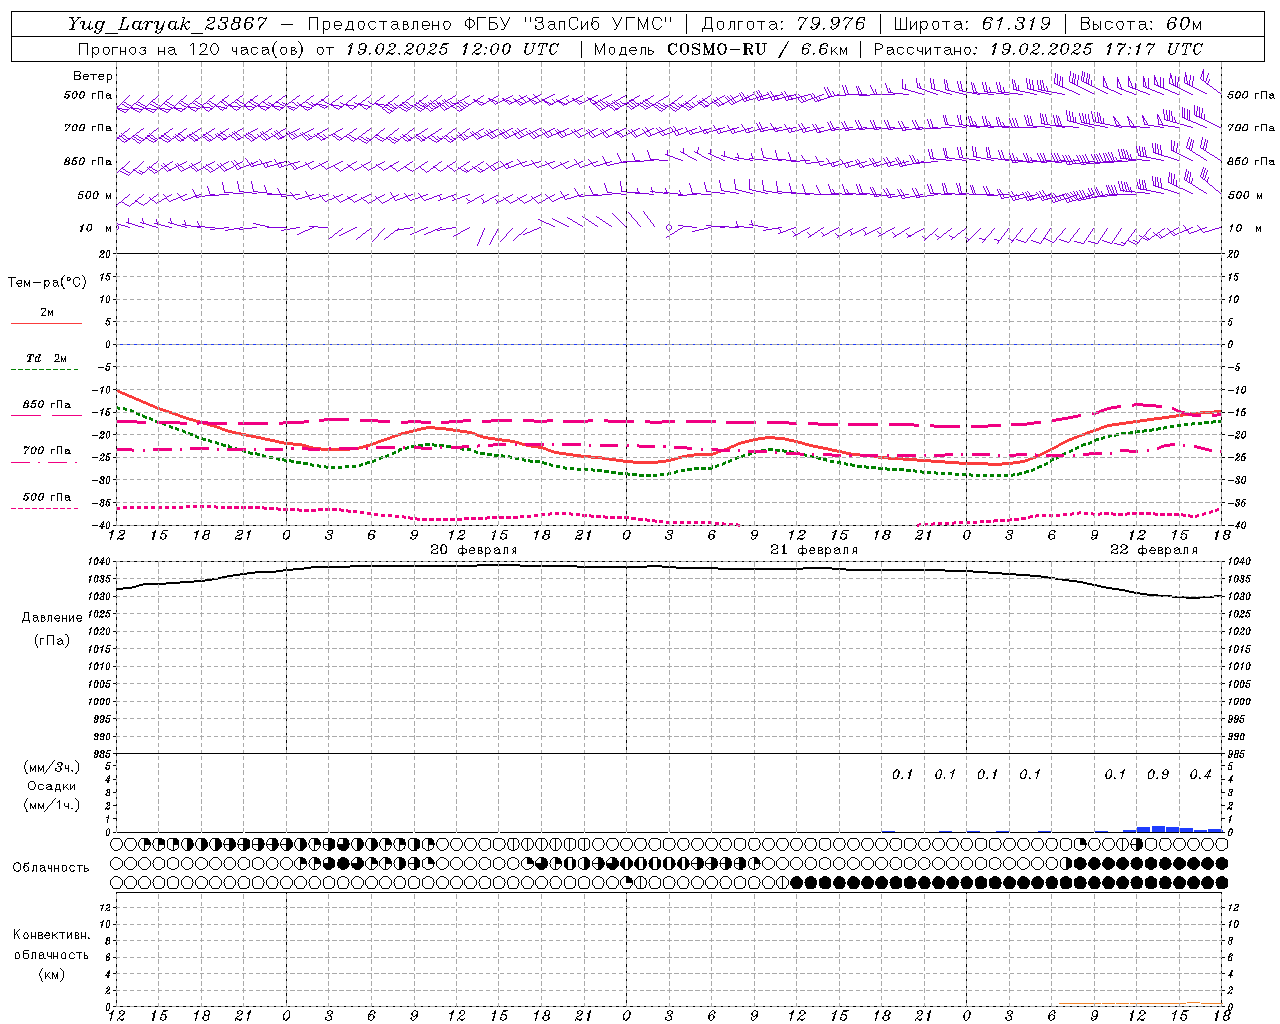Click the 21 февраля date label
The image size is (1280, 1024).
[814, 550]
